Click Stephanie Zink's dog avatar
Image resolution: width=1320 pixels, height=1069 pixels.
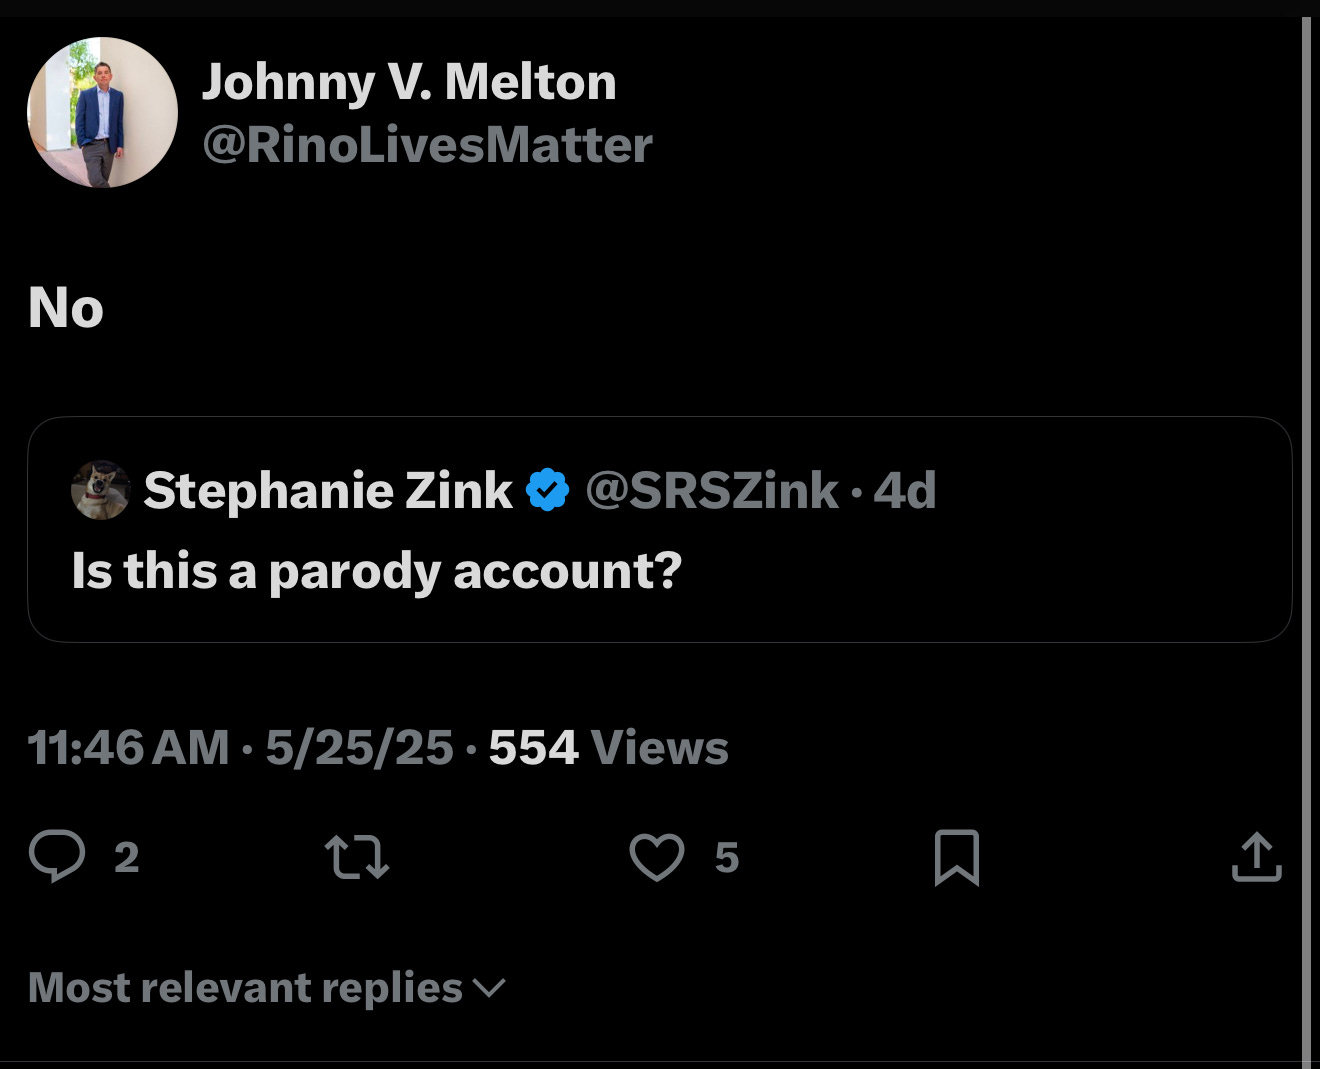coord(100,490)
